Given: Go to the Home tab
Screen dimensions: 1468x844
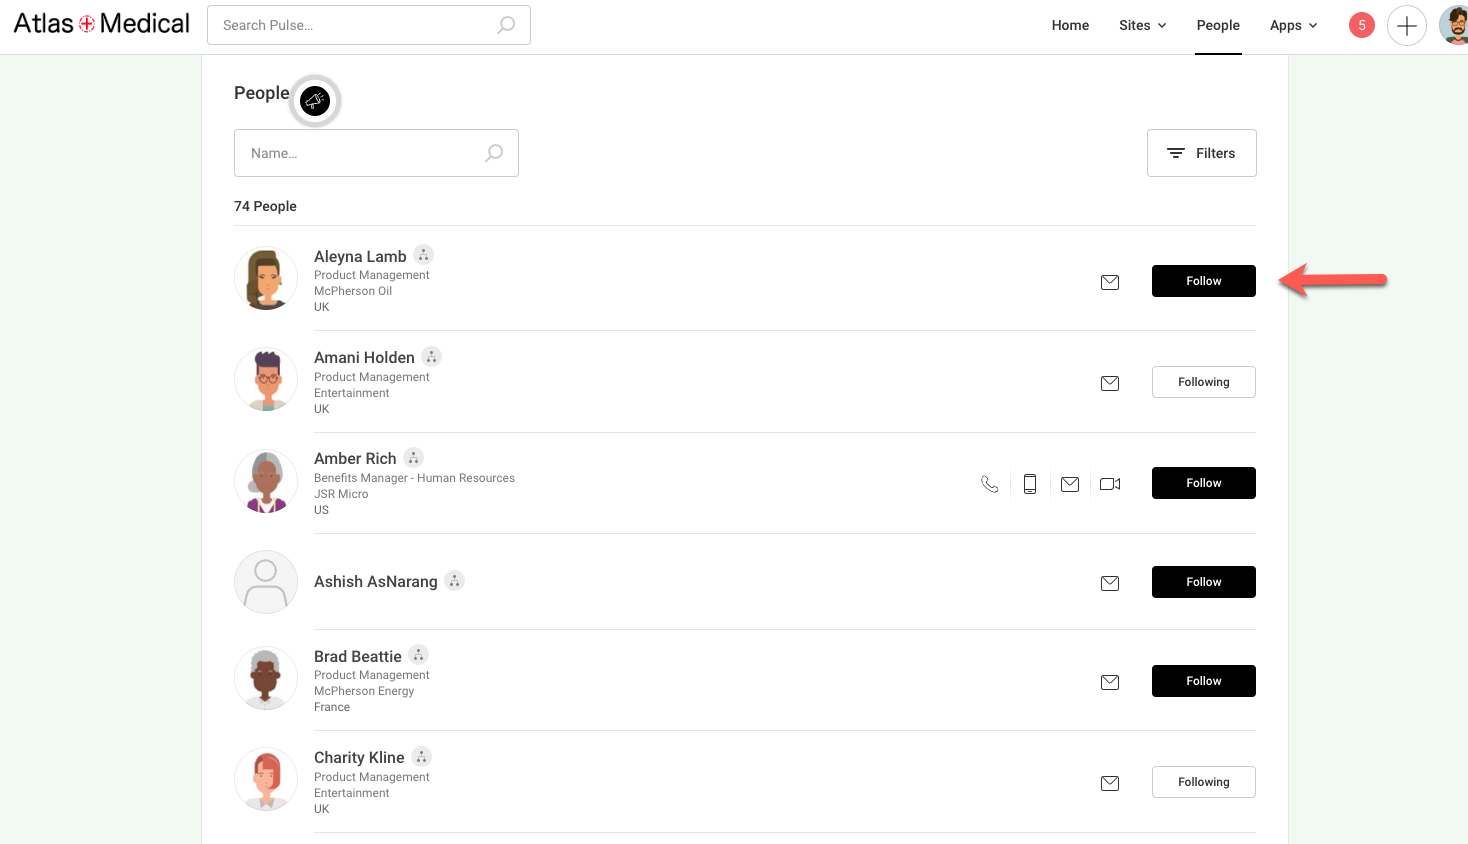Looking at the screenshot, I should 1070,26.
